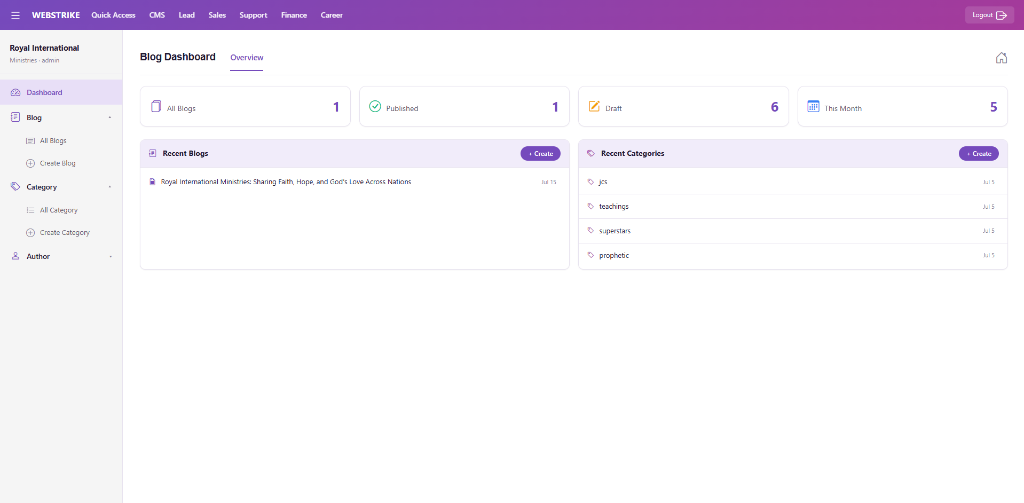Click the WEBSTRIKE brand link
The width and height of the screenshot is (1024, 503).
pyautogui.click(x=56, y=15)
